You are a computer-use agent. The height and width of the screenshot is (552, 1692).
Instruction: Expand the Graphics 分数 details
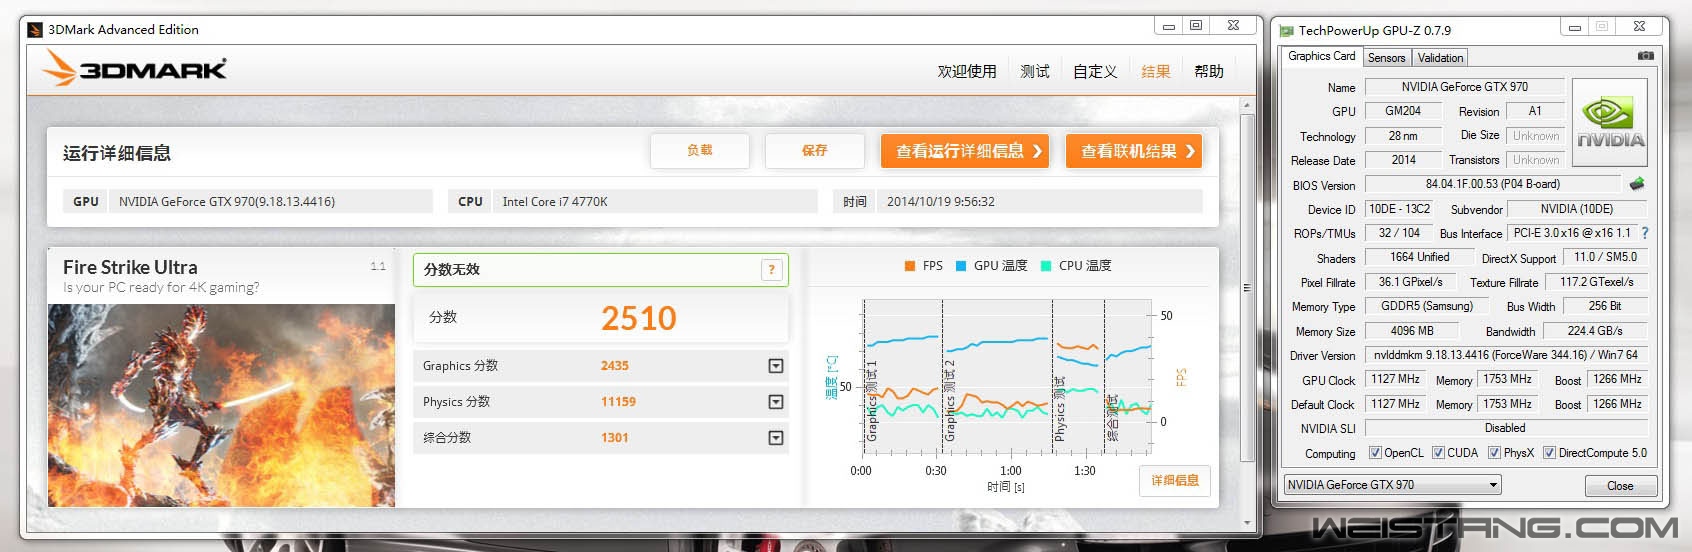click(x=775, y=366)
